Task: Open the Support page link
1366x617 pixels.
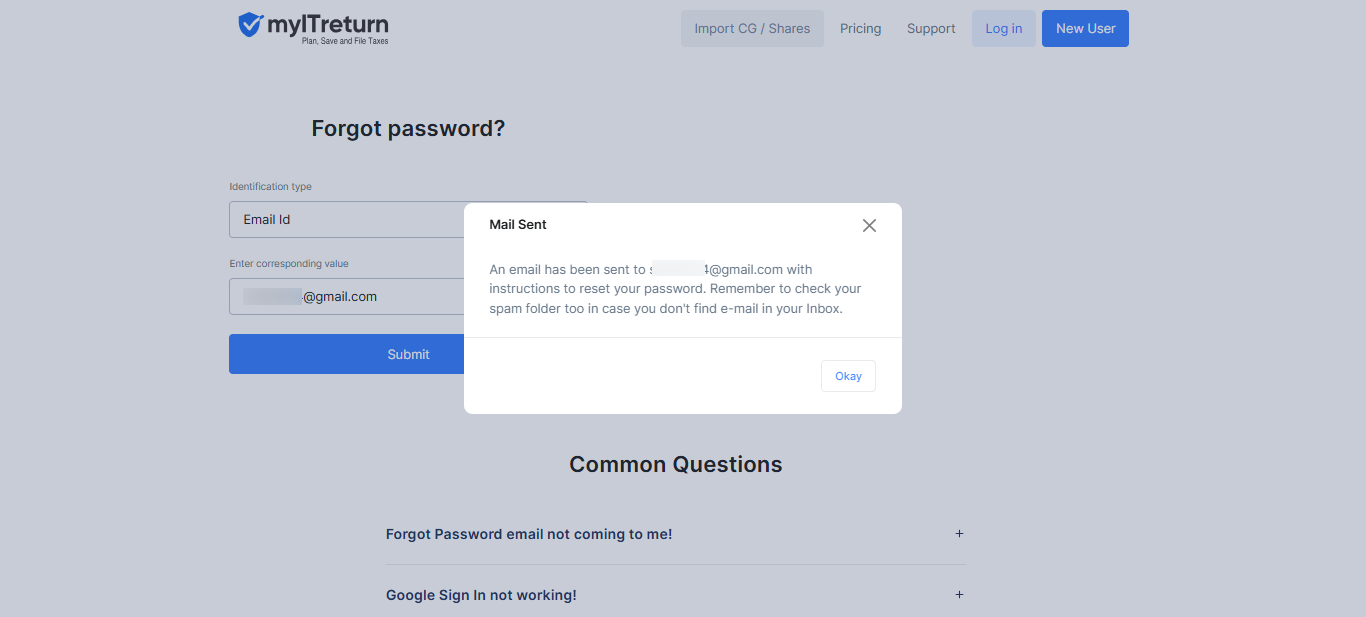Action: 931,28
